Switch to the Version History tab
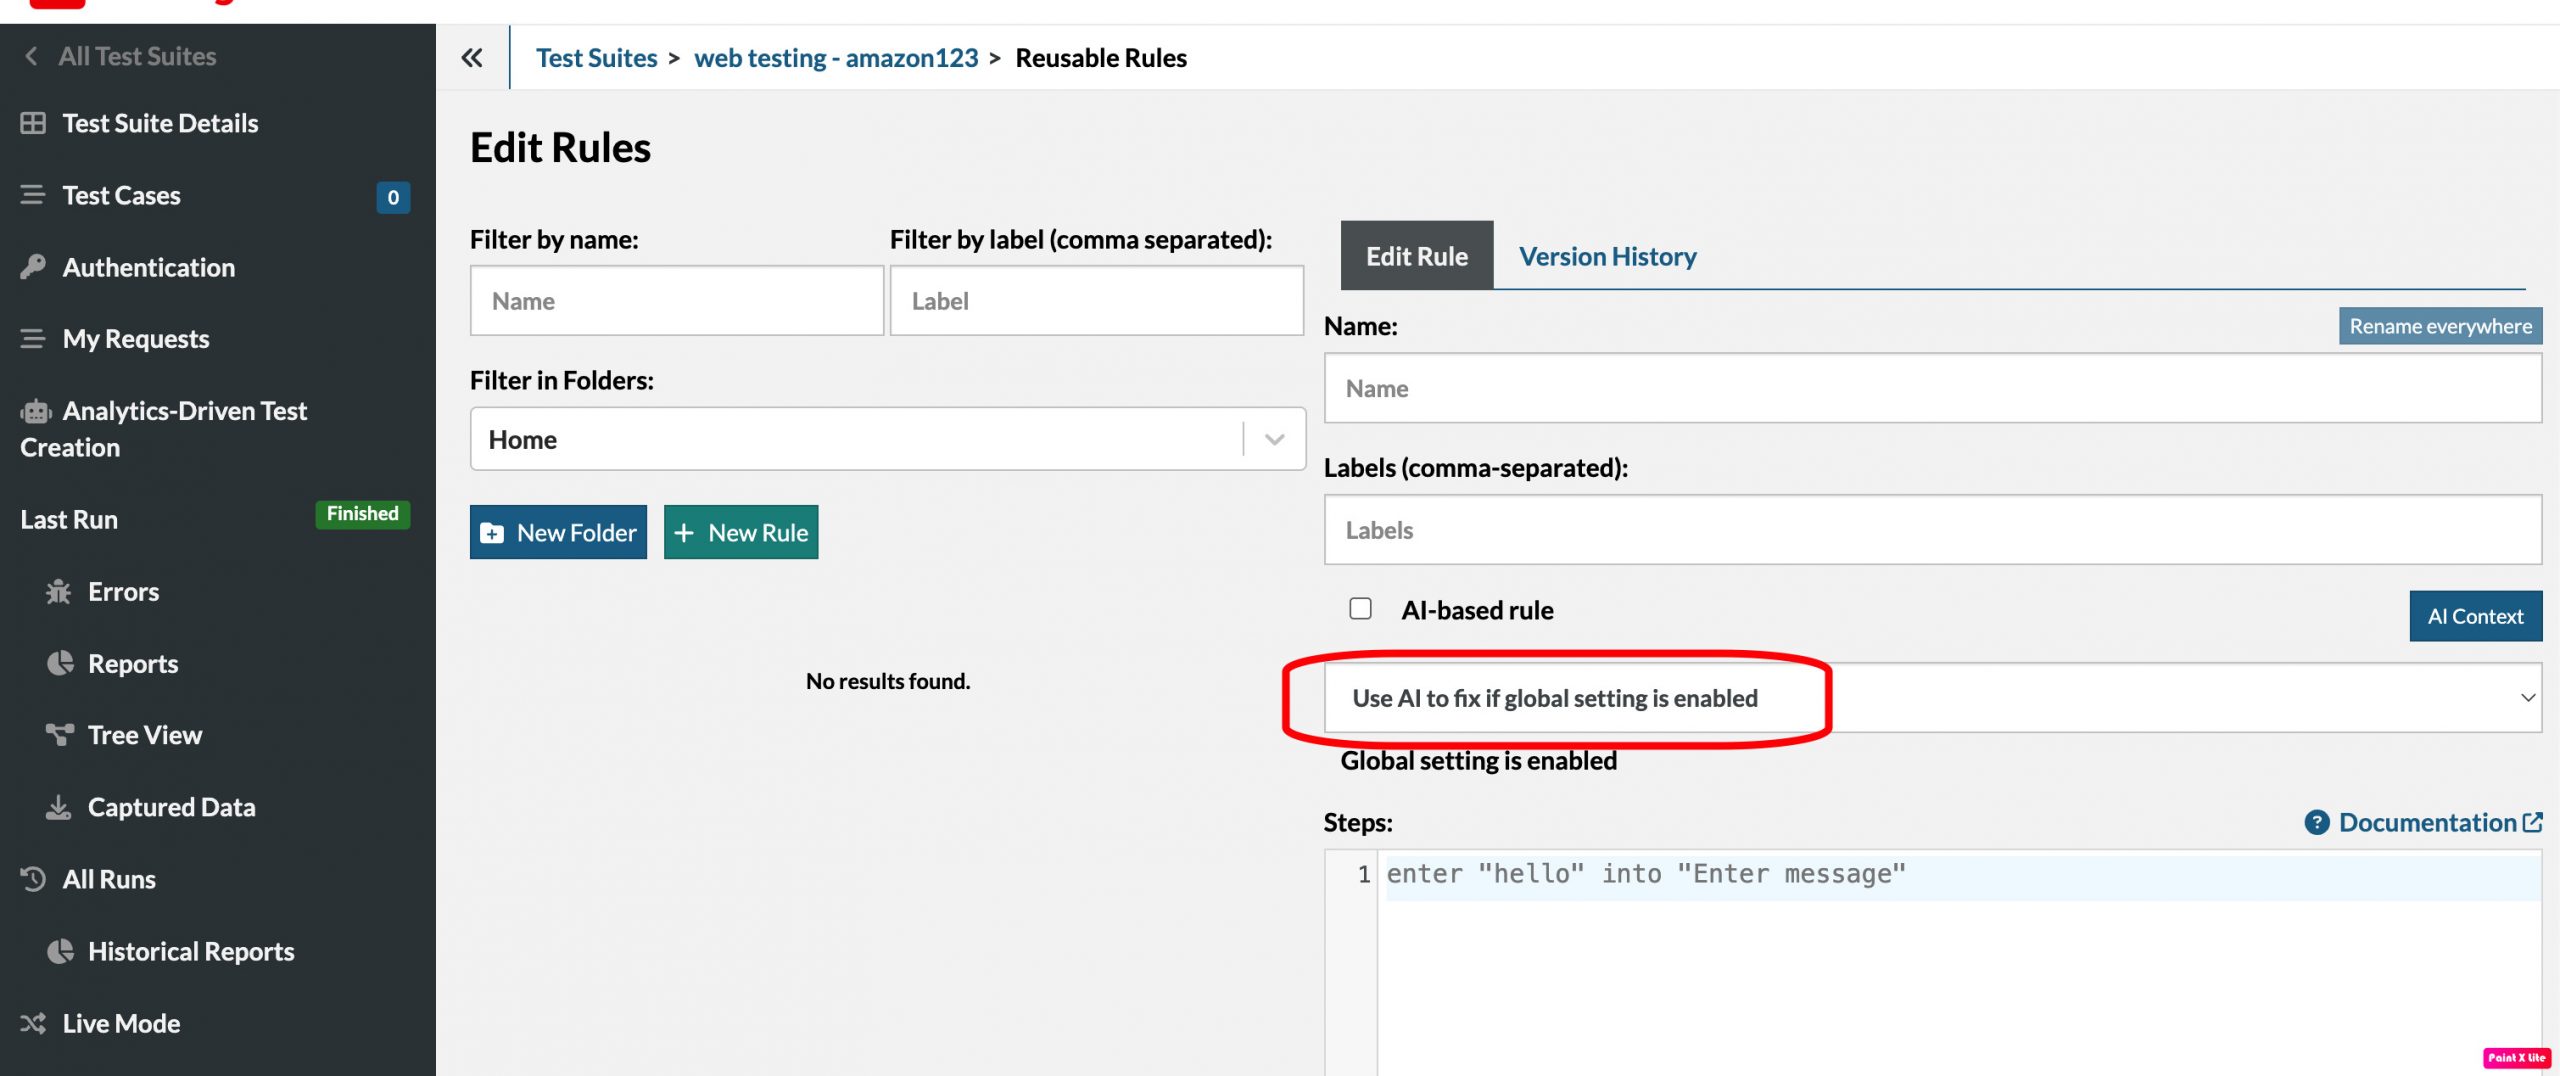The height and width of the screenshot is (1076, 2560). pyautogui.click(x=1607, y=257)
